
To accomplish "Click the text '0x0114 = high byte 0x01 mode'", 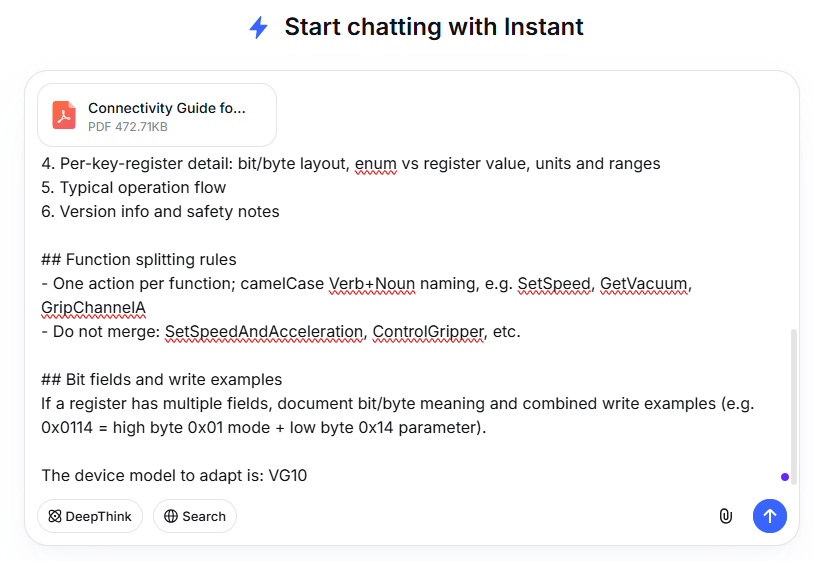I will coord(156,428).
